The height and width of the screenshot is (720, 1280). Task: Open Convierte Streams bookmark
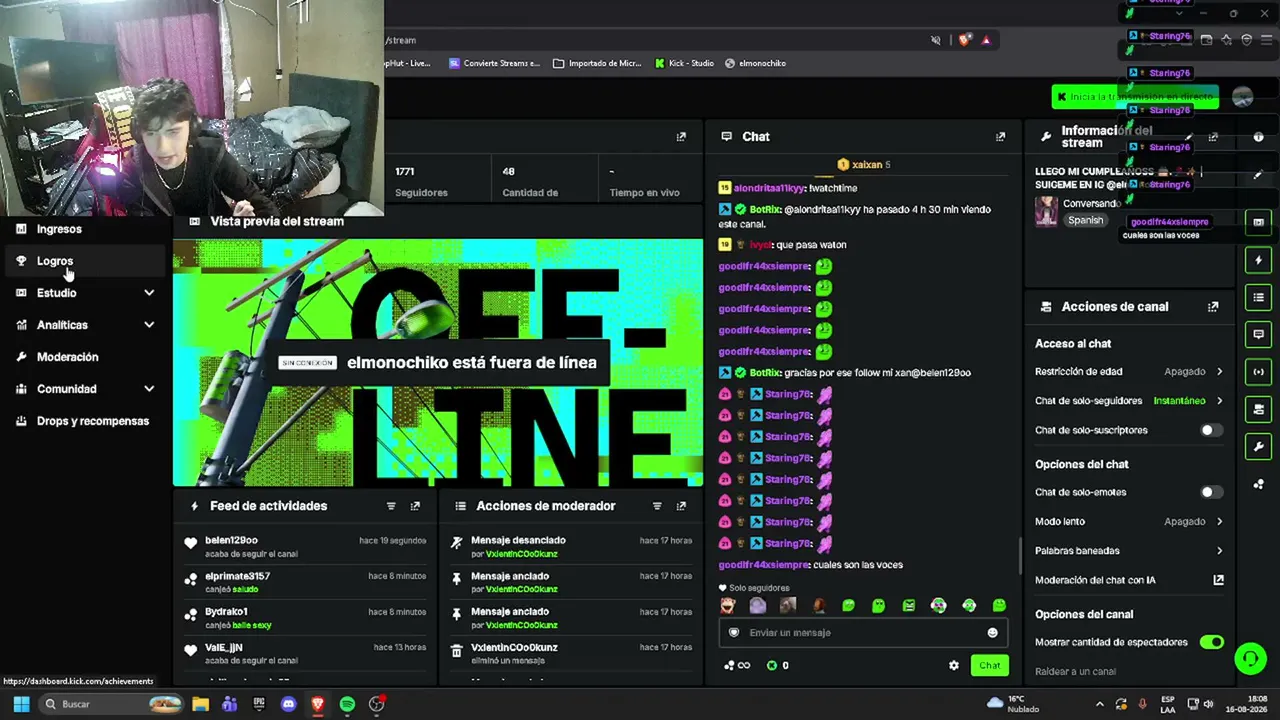pyautogui.click(x=494, y=63)
